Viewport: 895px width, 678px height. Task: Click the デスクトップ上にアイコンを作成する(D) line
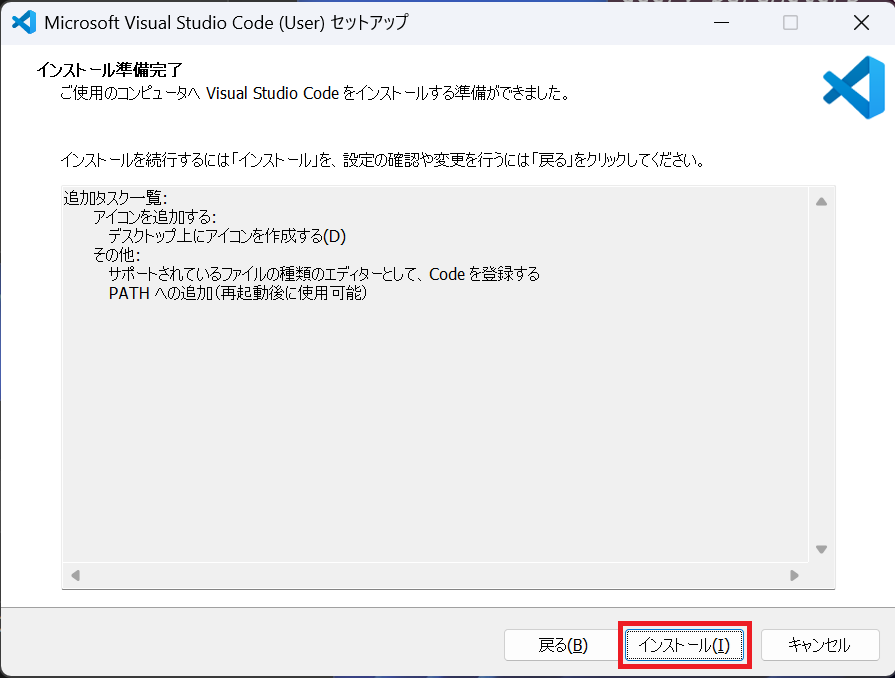pos(226,236)
